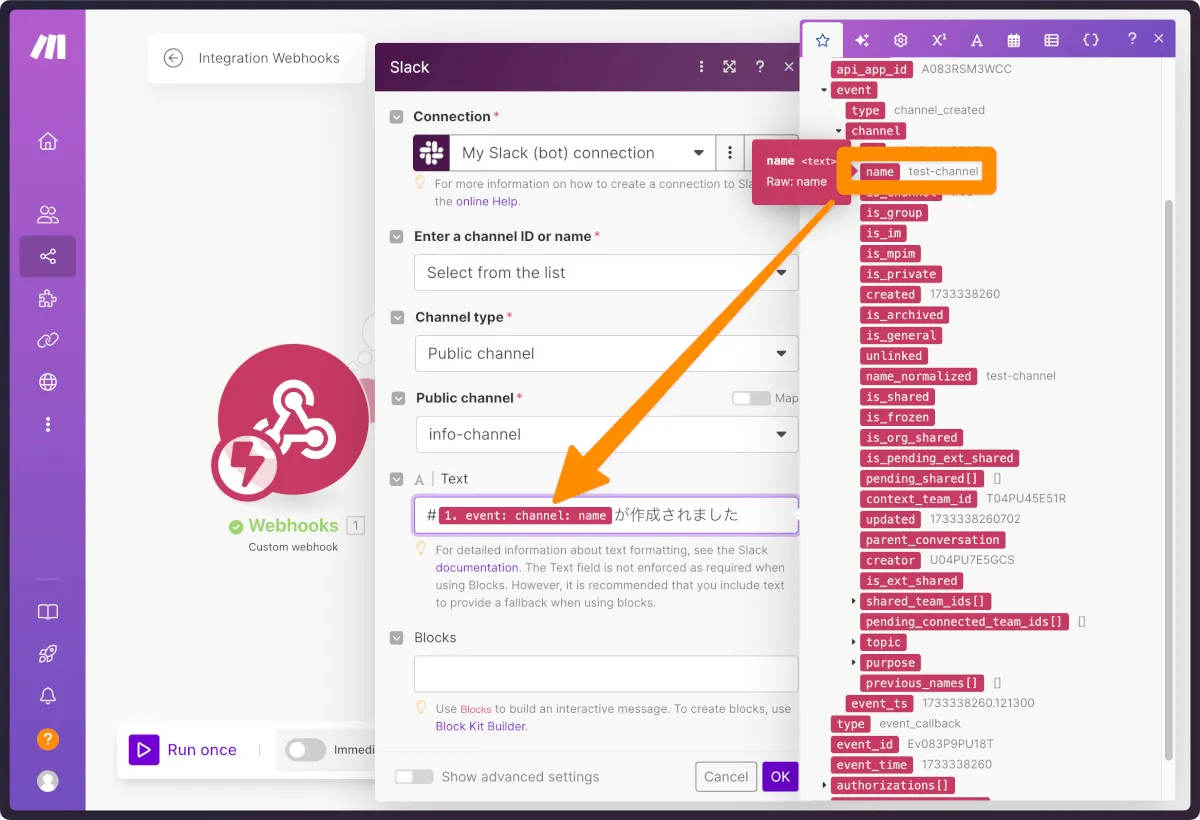
Task: Open the Slack module three-dots menu
Action: tap(700, 67)
